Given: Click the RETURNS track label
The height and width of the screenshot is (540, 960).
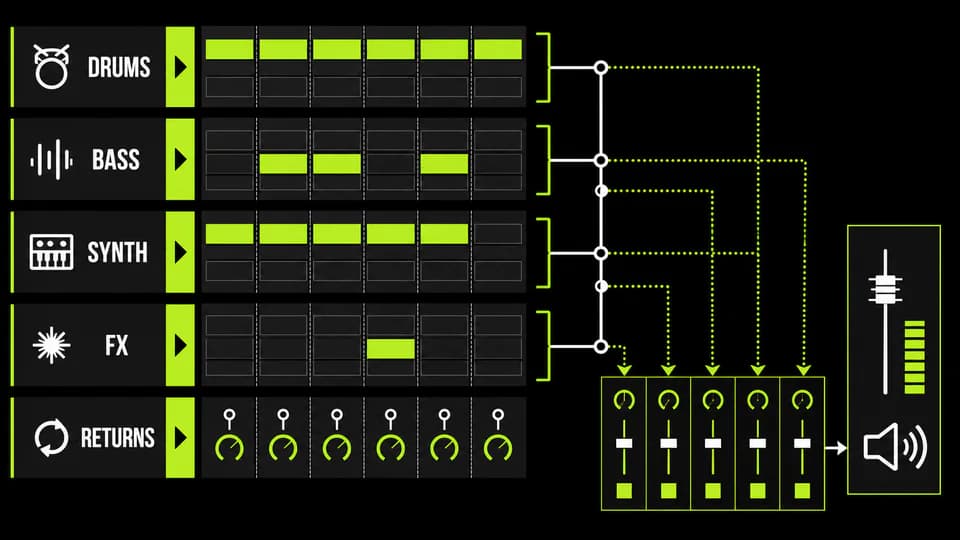Looking at the screenshot, I should [x=118, y=438].
